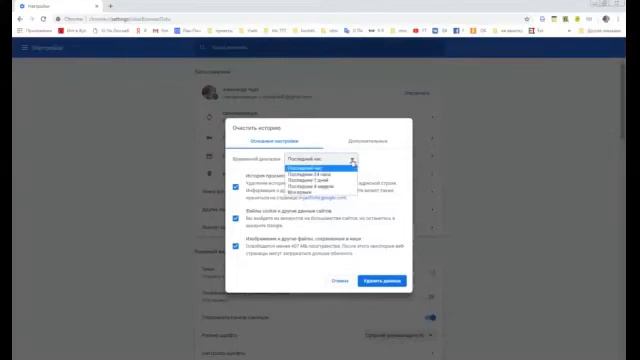Toggle the Файлы cookie checkbox
The width and height of the screenshot is (640, 360).
coord(236,218)
